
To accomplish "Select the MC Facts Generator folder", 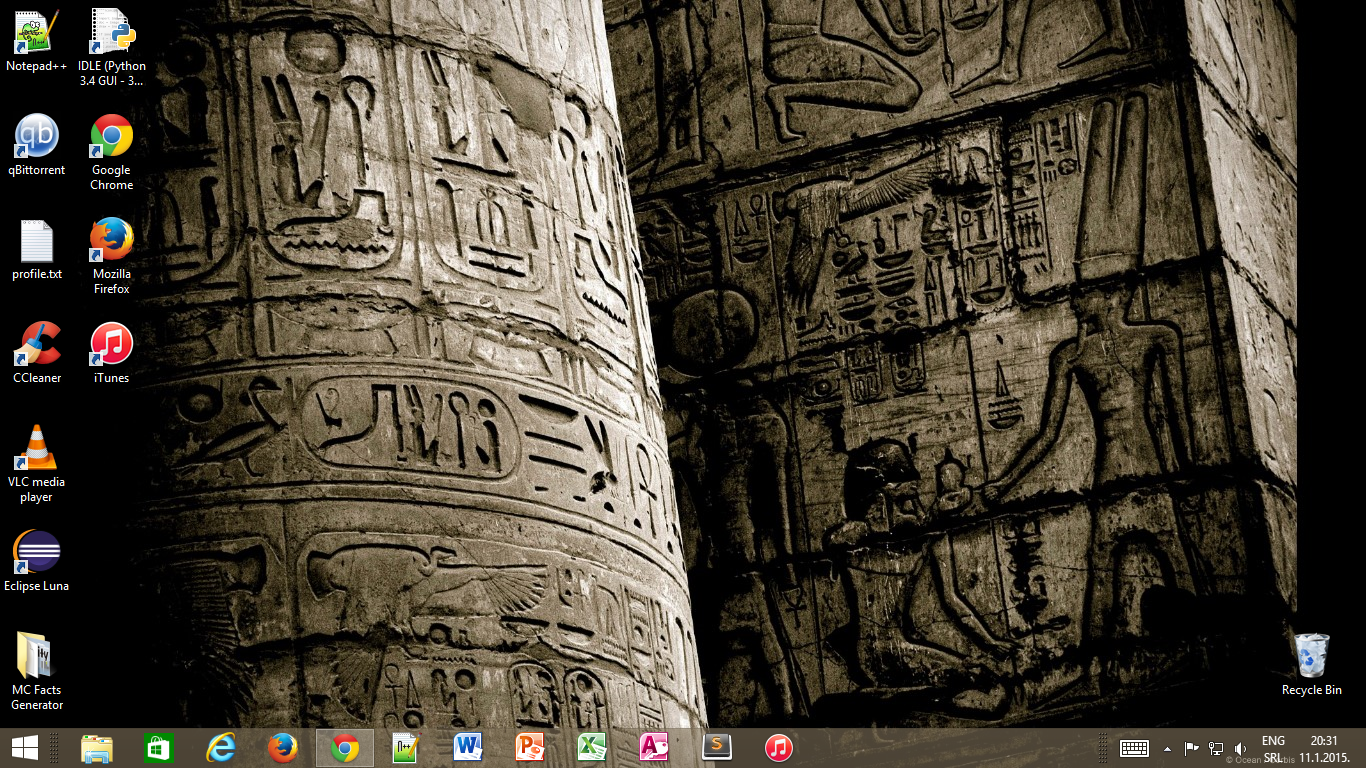I will (36, 673).
